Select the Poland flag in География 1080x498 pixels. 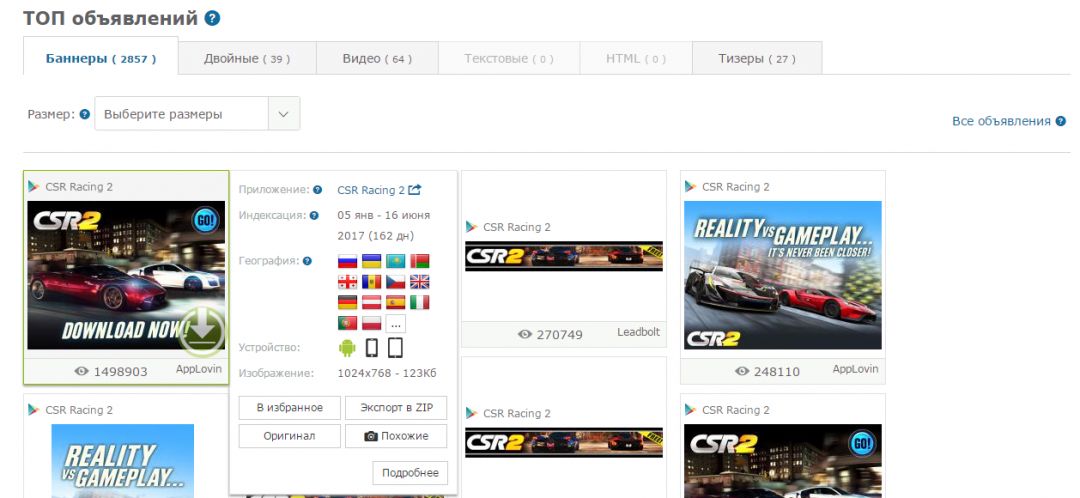(371, 323)
